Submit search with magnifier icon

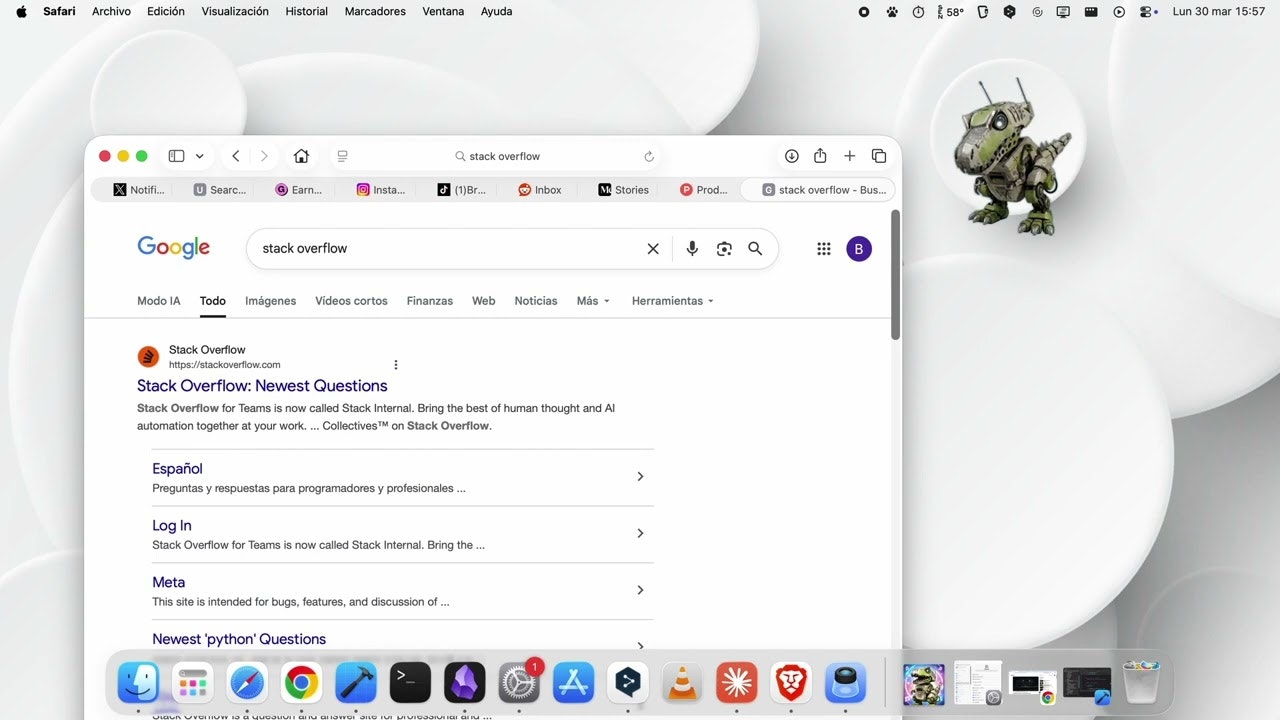[755, 249]
